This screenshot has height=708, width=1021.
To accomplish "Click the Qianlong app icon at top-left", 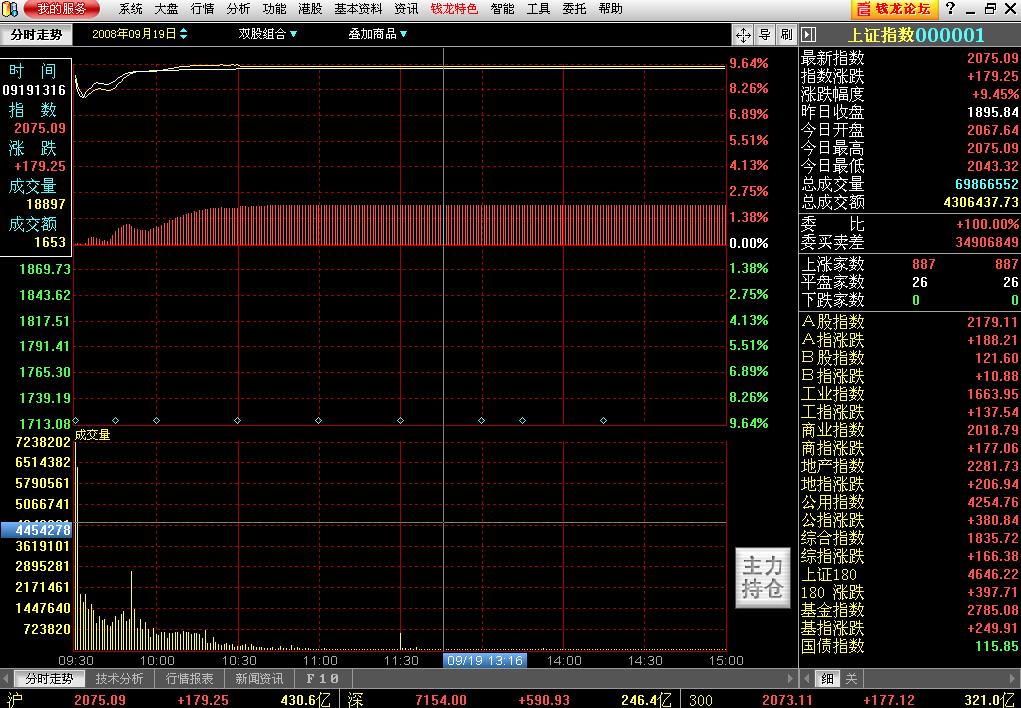I will click(10, 9).
